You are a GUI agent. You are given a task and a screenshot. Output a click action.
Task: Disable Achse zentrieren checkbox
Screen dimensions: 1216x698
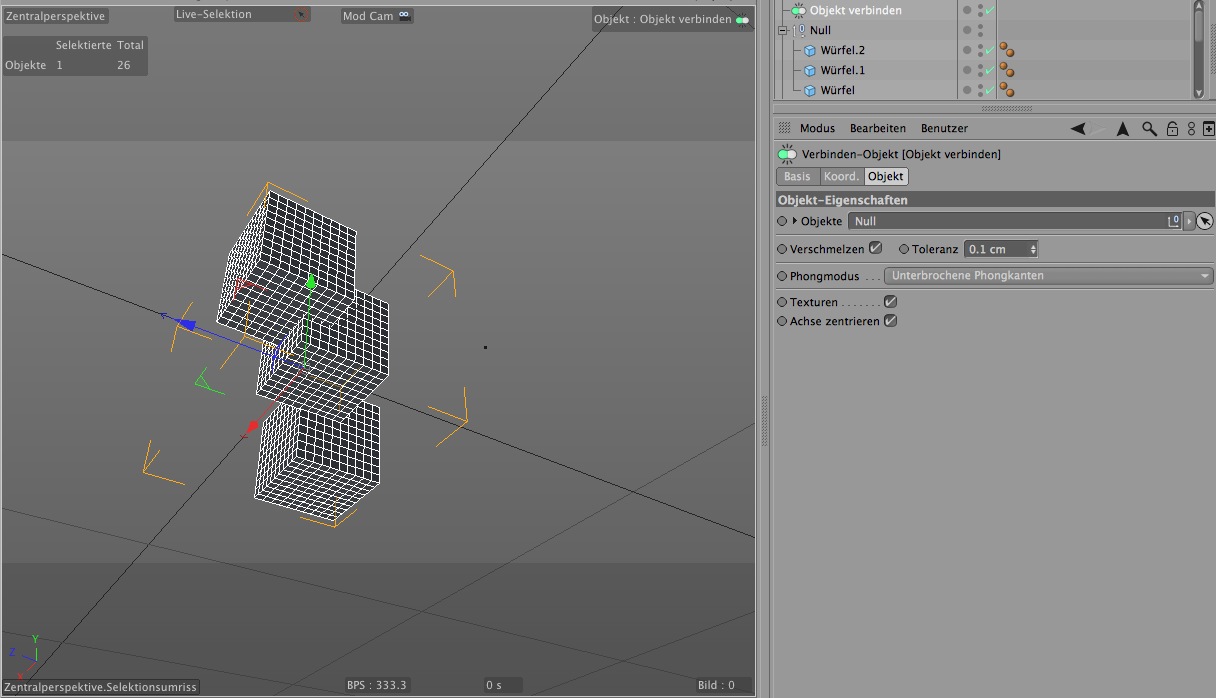pyautogui.click(x=890, y=321)
